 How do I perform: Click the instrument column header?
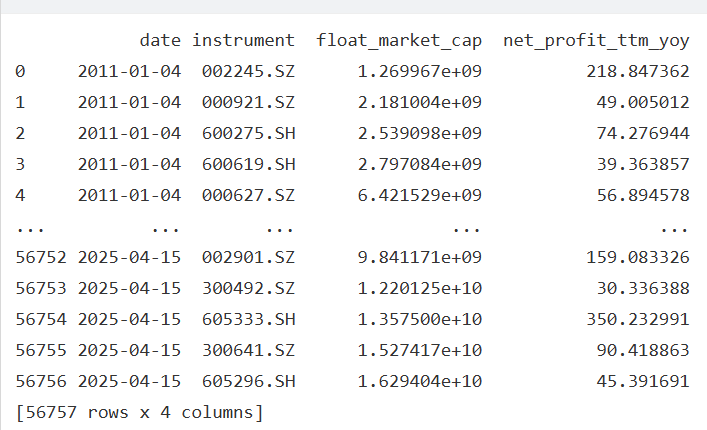243,41
